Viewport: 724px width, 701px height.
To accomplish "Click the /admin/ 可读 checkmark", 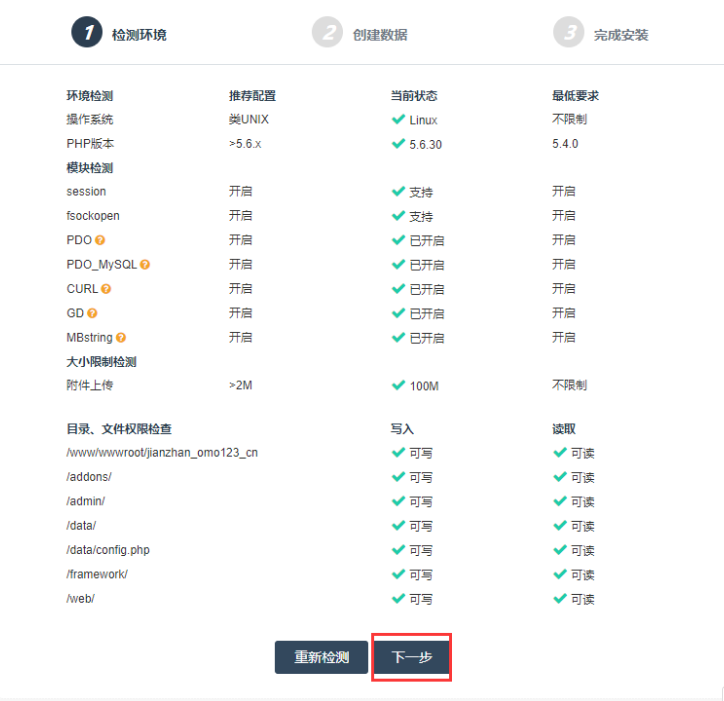I will pyautogui.click(x=560, y=501).
